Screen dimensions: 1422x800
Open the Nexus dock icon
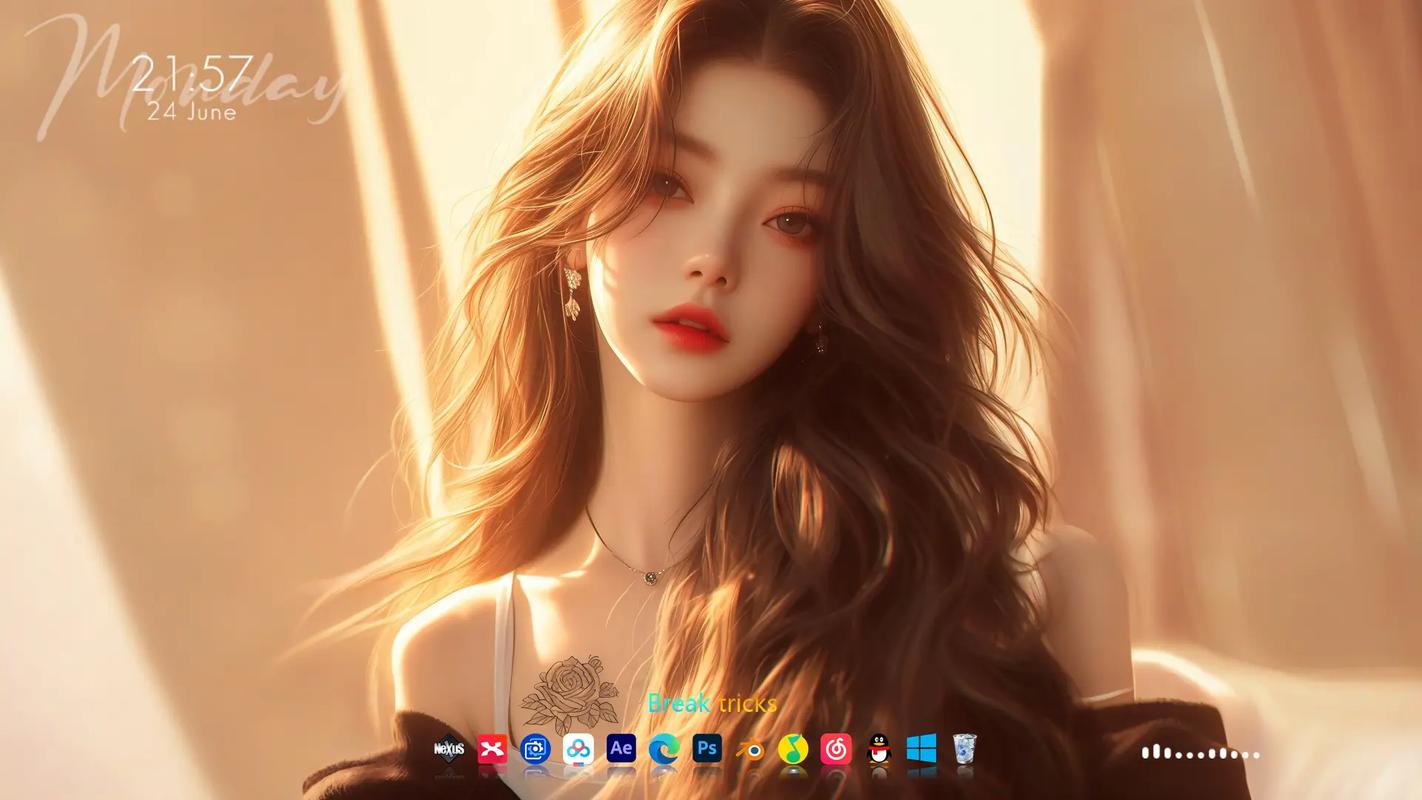(449, 748)
